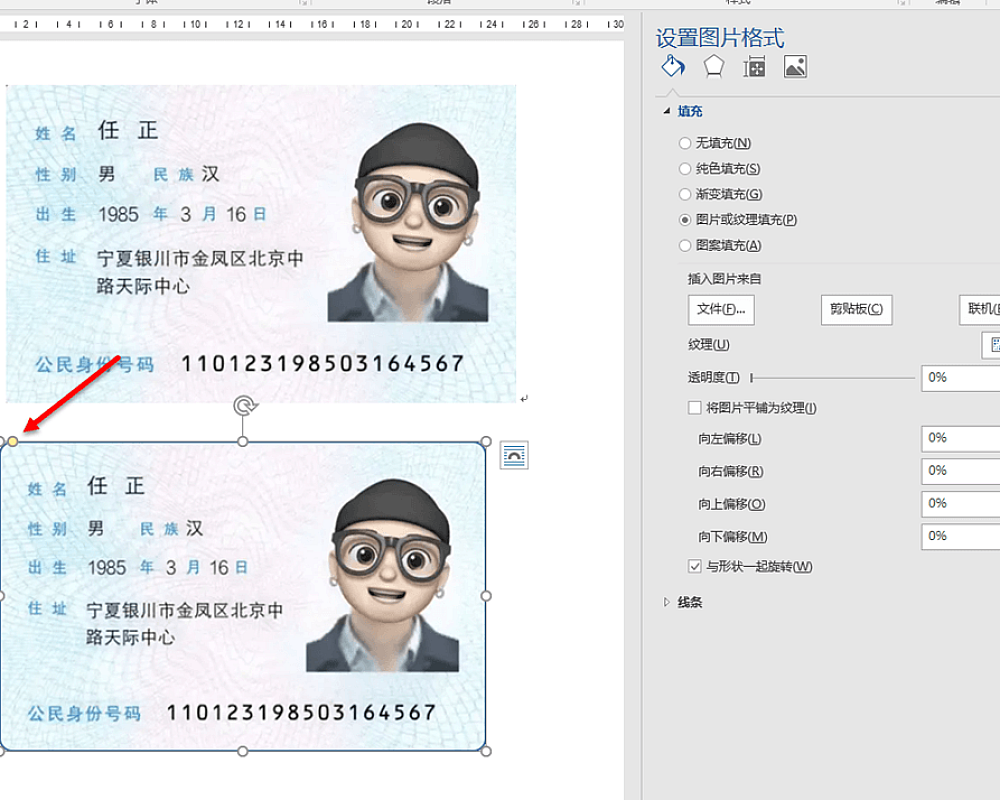Open the 纹理 texture dropdown
Image resolution: width=1000 pixels, height=800 pixels.
coord(993,345)
